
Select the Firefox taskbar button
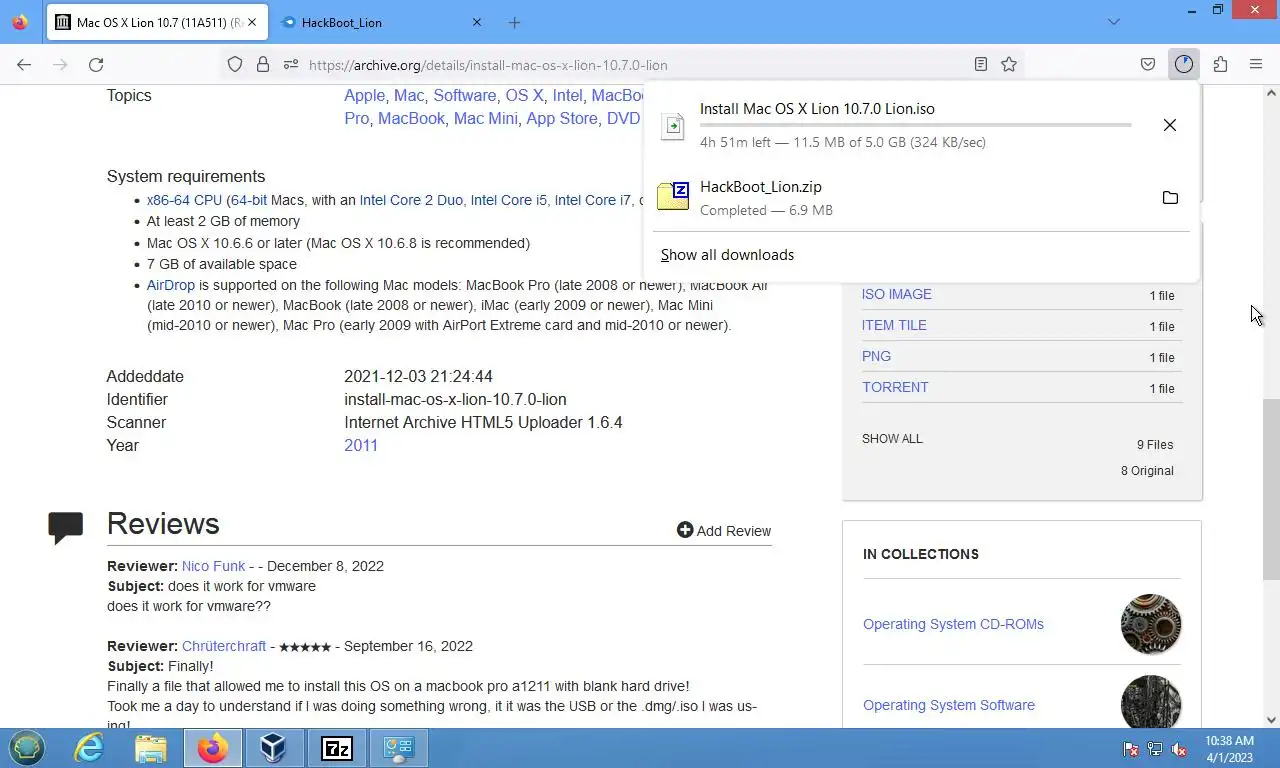(212, 747)
